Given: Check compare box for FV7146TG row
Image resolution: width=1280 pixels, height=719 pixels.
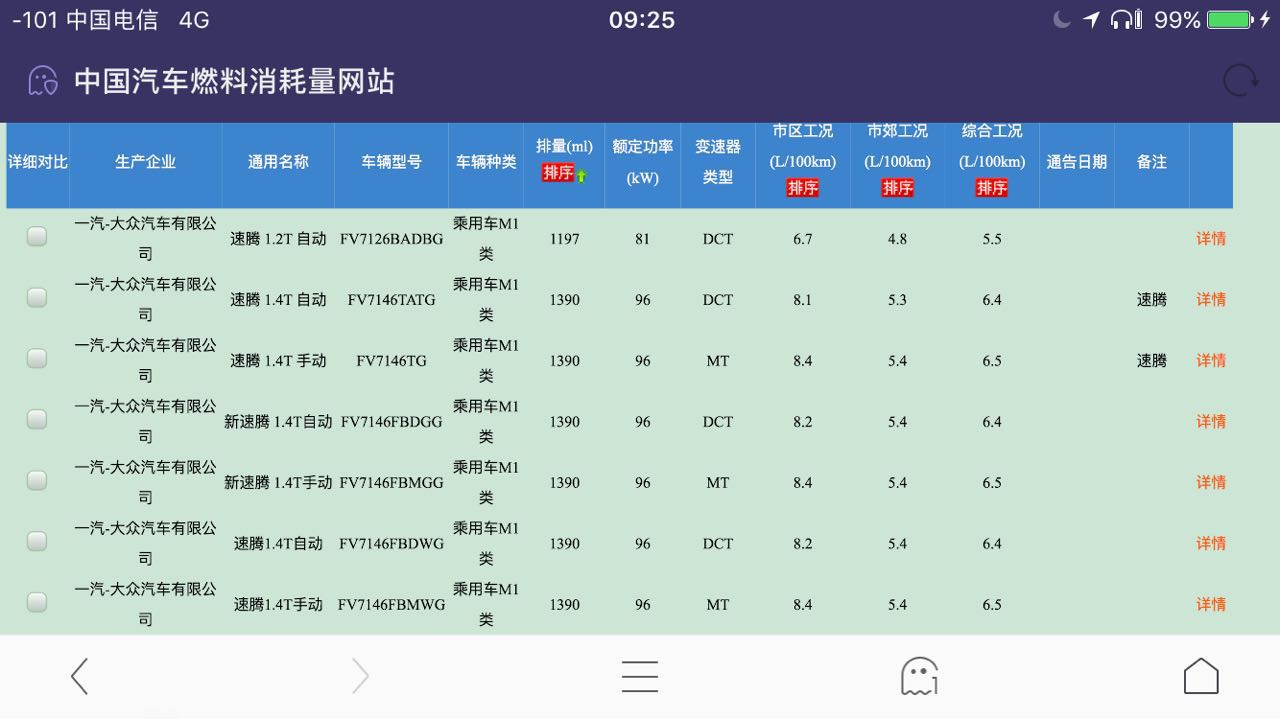Looking at the screenshot, I should [37, 358].
